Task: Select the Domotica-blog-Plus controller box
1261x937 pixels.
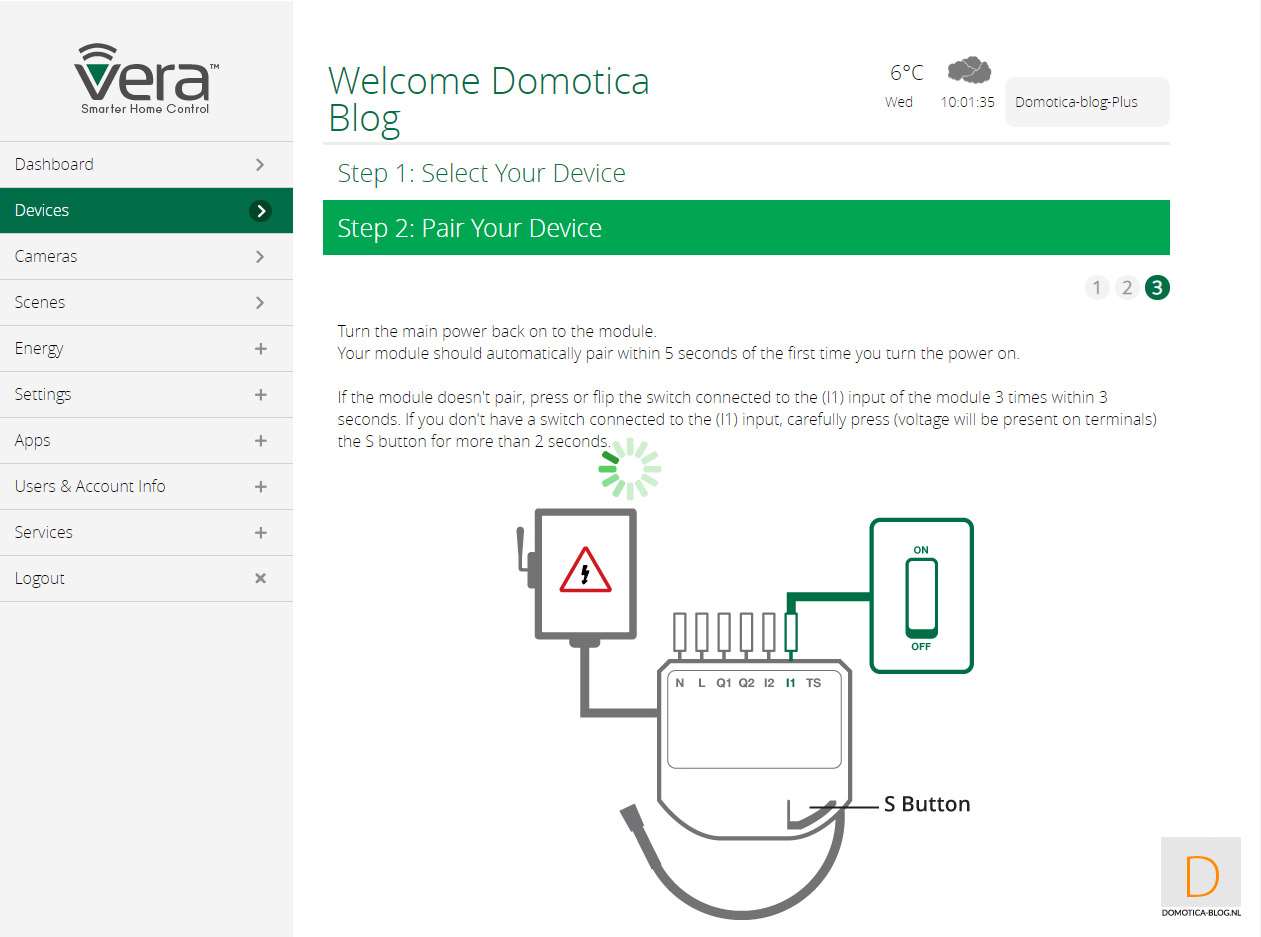Action: (x=1086, y=102)
